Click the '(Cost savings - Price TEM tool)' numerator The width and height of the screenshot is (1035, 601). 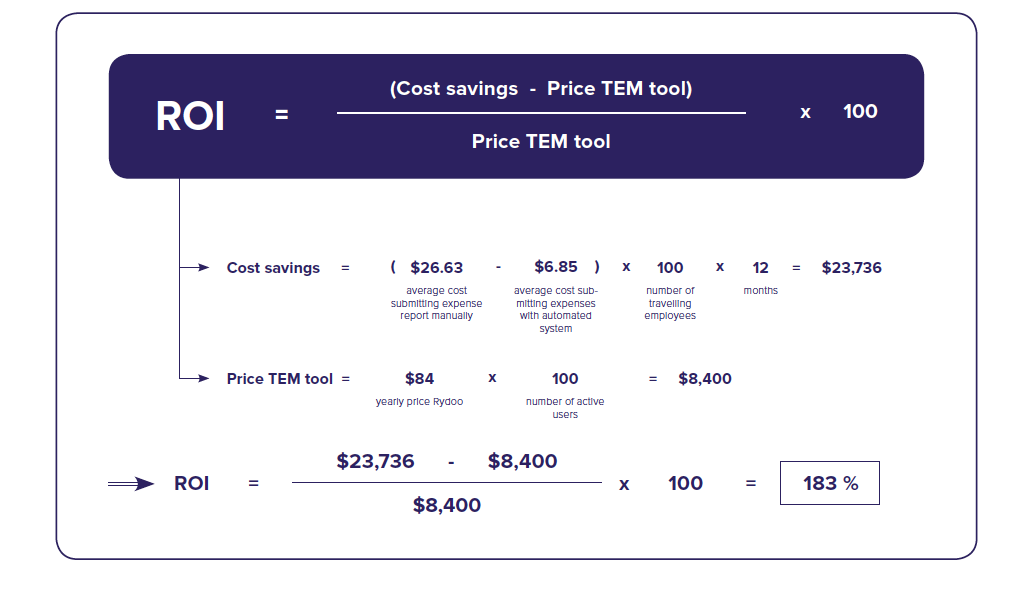[x=541, y=88]
